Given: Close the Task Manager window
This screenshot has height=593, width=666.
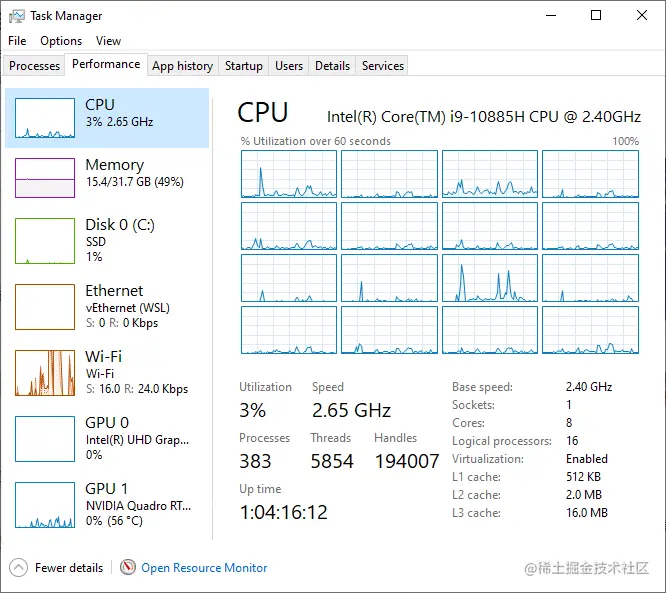Looking at the screenshot, I should click(x=642, y=16).
